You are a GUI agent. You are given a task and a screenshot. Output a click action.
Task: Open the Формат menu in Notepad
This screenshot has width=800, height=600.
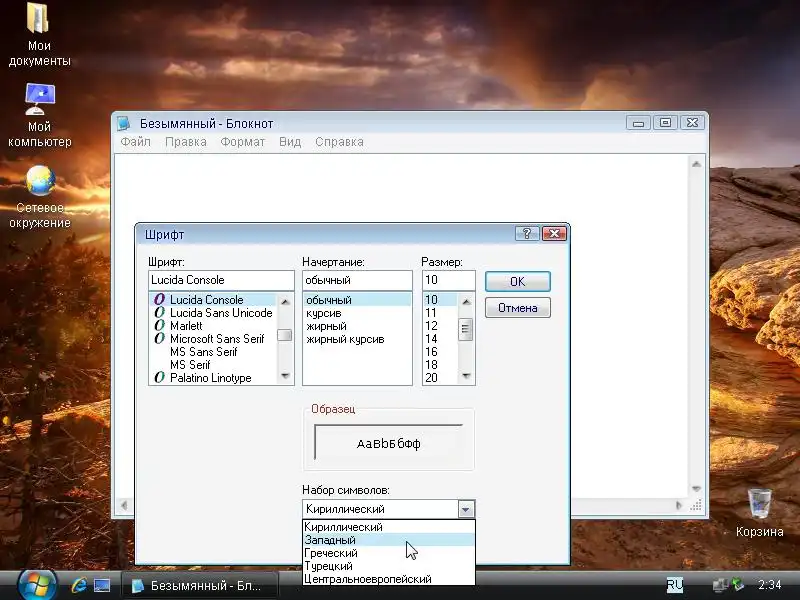(243, 142)
